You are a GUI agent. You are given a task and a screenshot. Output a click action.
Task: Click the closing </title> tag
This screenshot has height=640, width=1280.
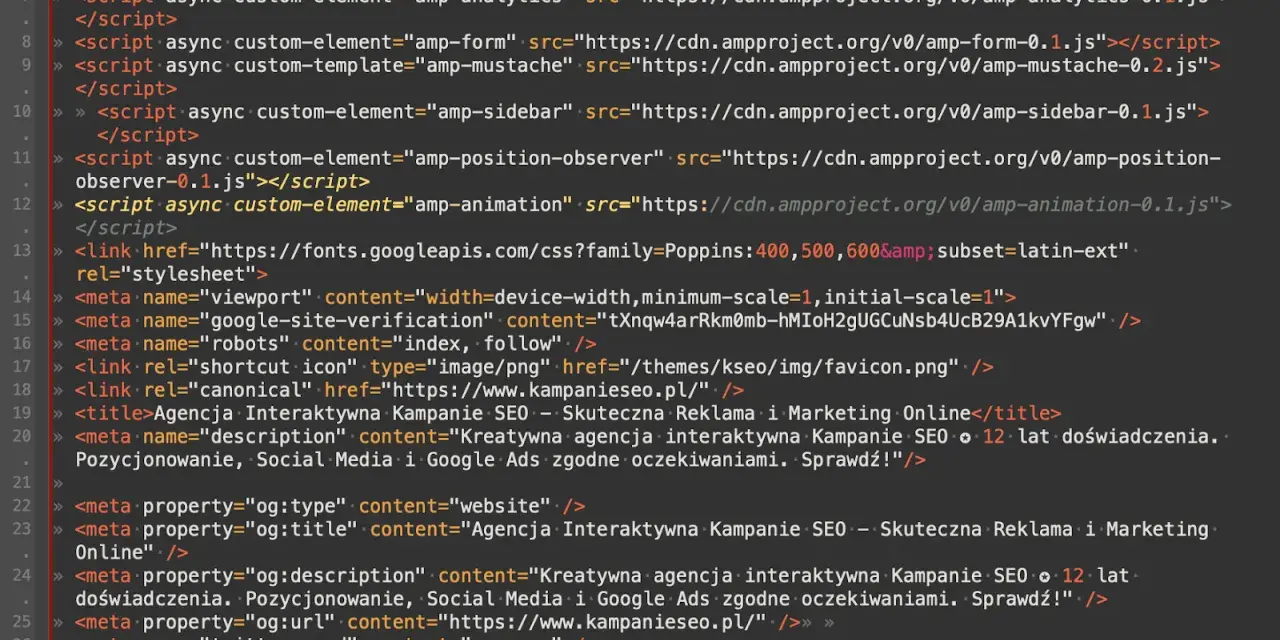[1016, 413]
